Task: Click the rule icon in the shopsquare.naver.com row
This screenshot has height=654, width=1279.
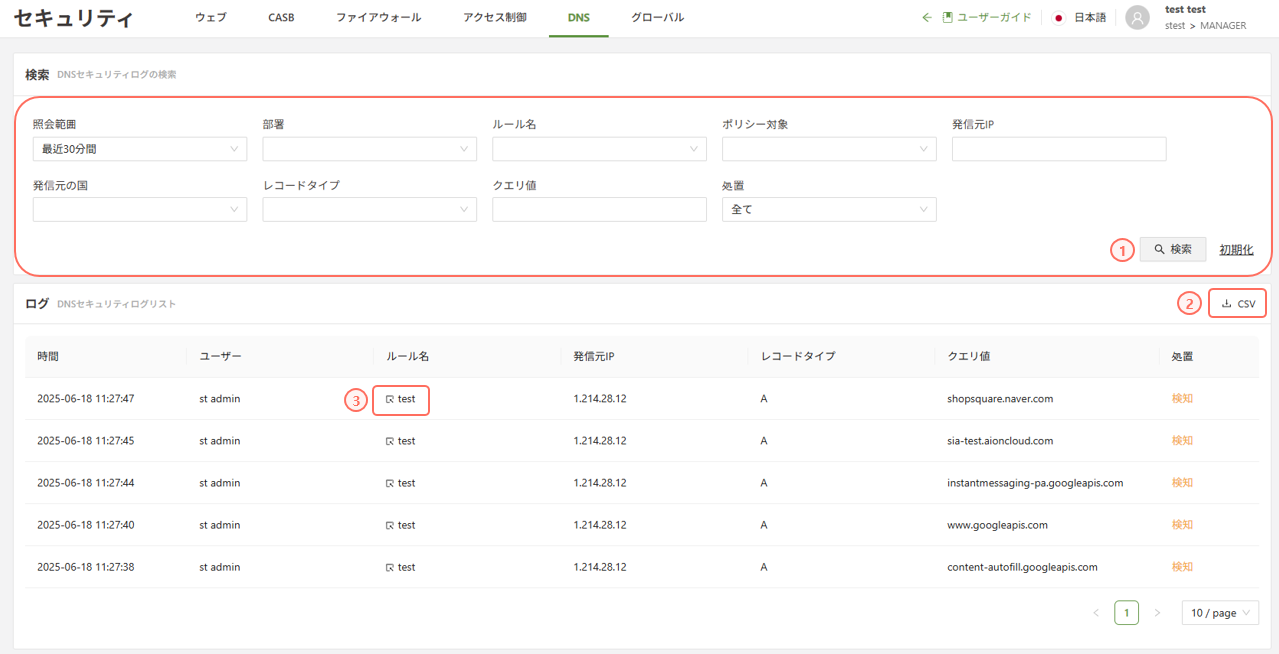Action: pyautogui.click(x=390, y=399)
